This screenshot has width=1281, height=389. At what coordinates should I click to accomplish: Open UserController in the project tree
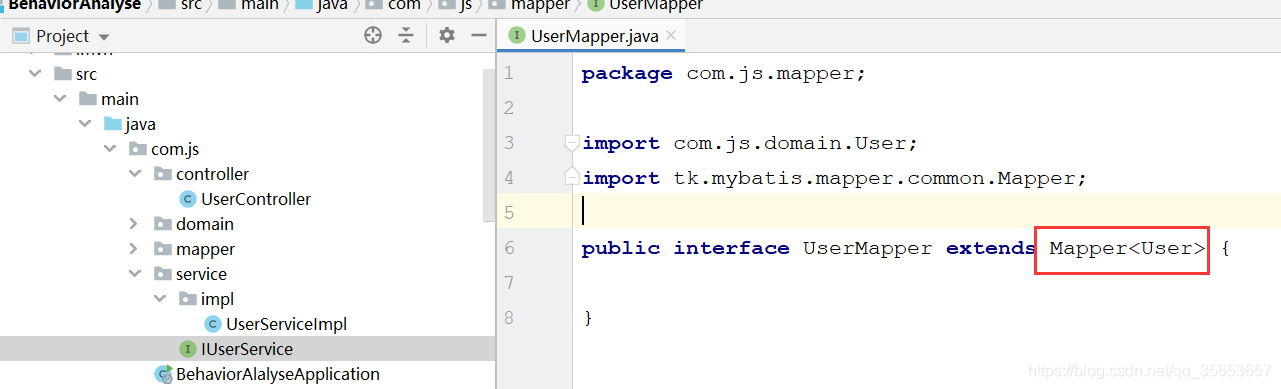(x=256, y=199)
